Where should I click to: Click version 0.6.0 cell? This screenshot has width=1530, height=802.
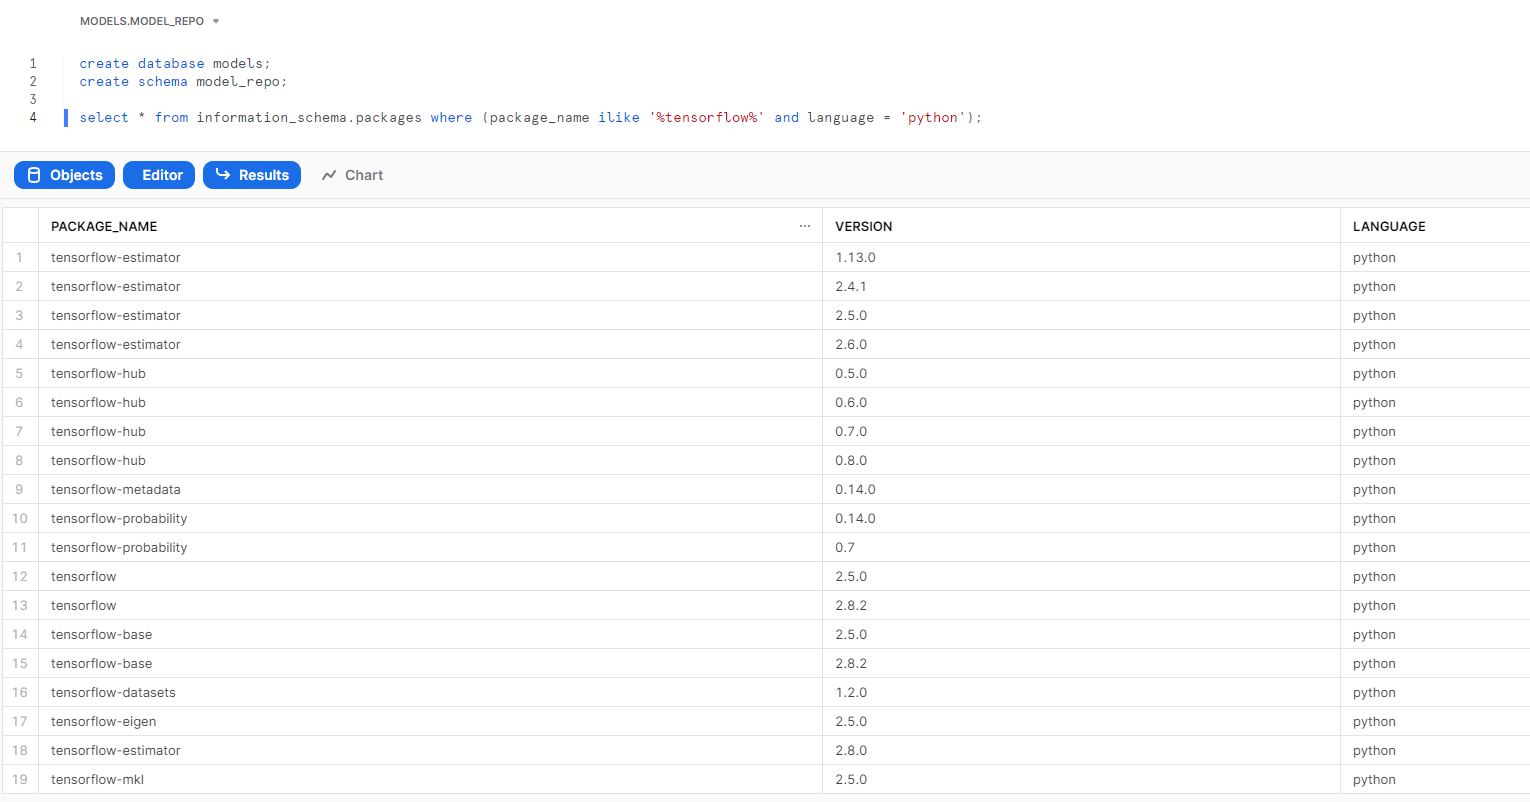click(x=1081, y=402)
